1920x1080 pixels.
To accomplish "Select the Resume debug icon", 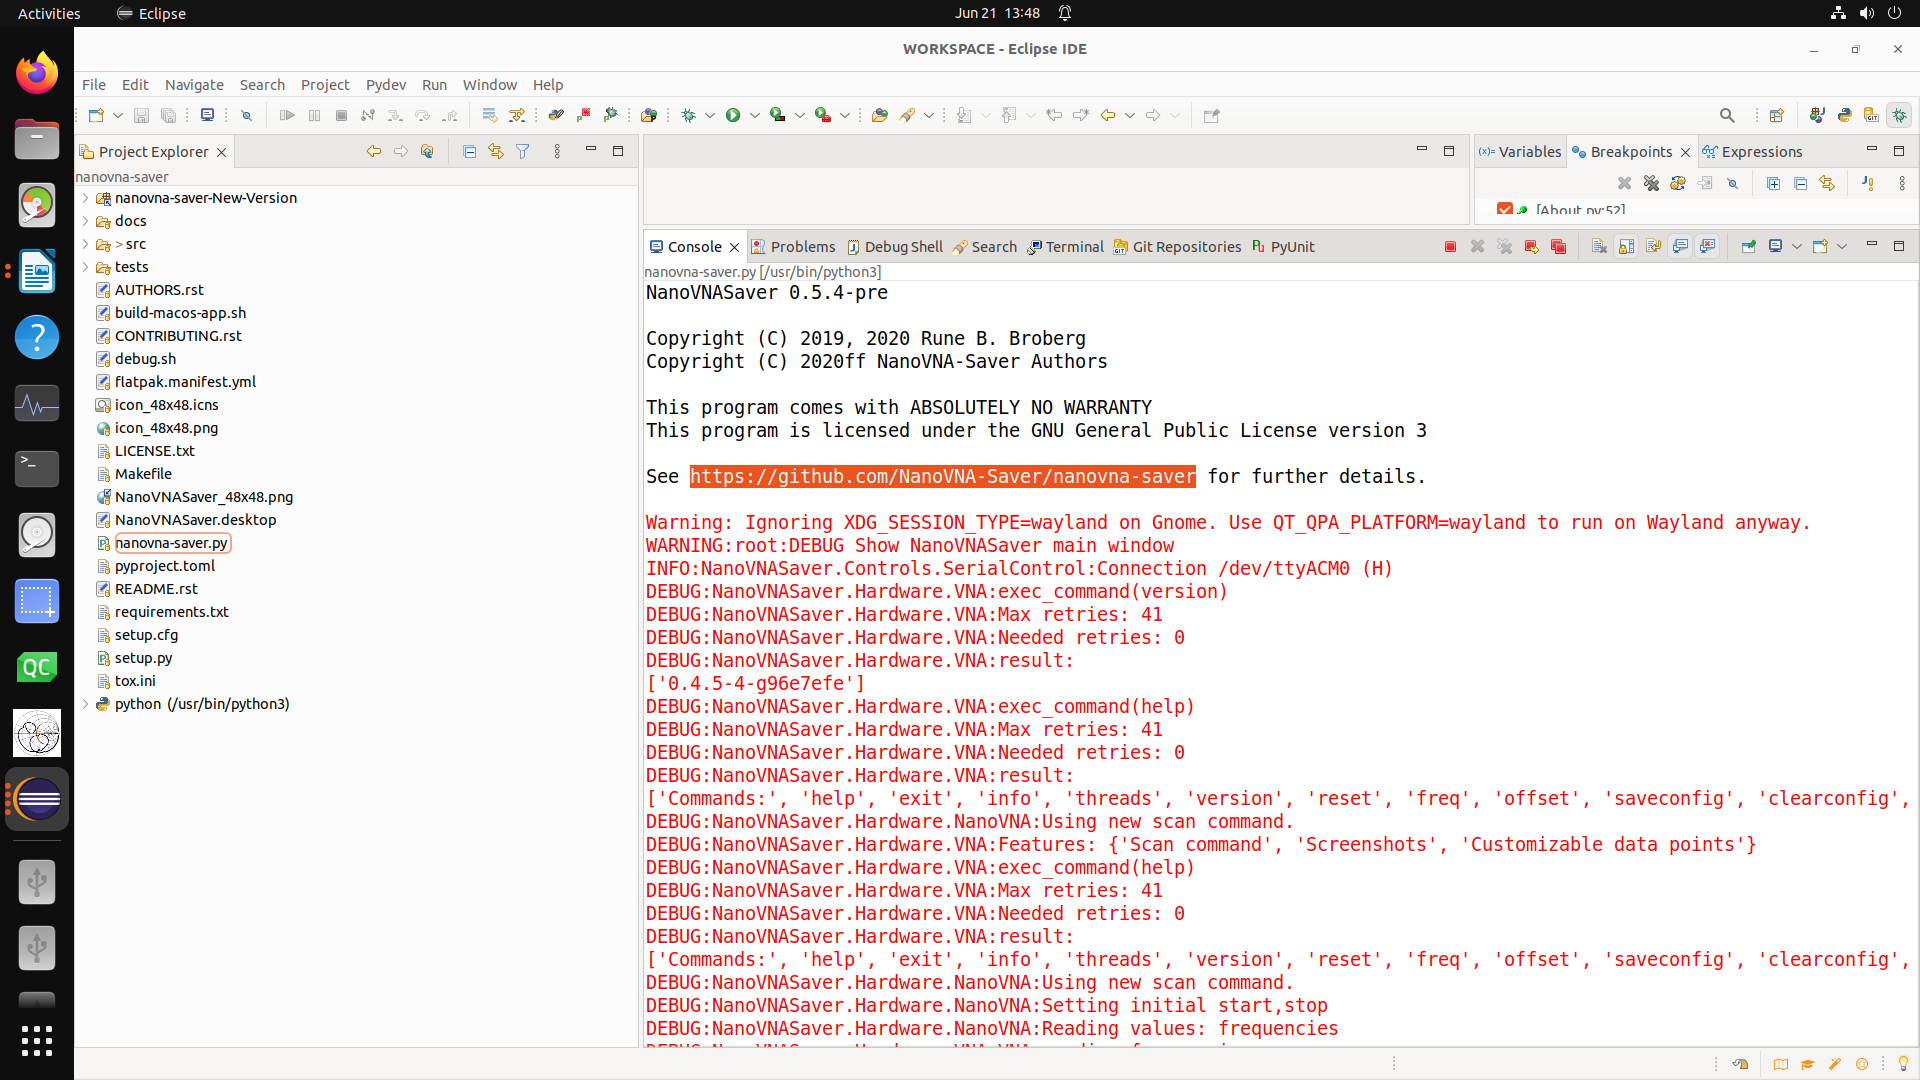I will click(x=287, y=115).
